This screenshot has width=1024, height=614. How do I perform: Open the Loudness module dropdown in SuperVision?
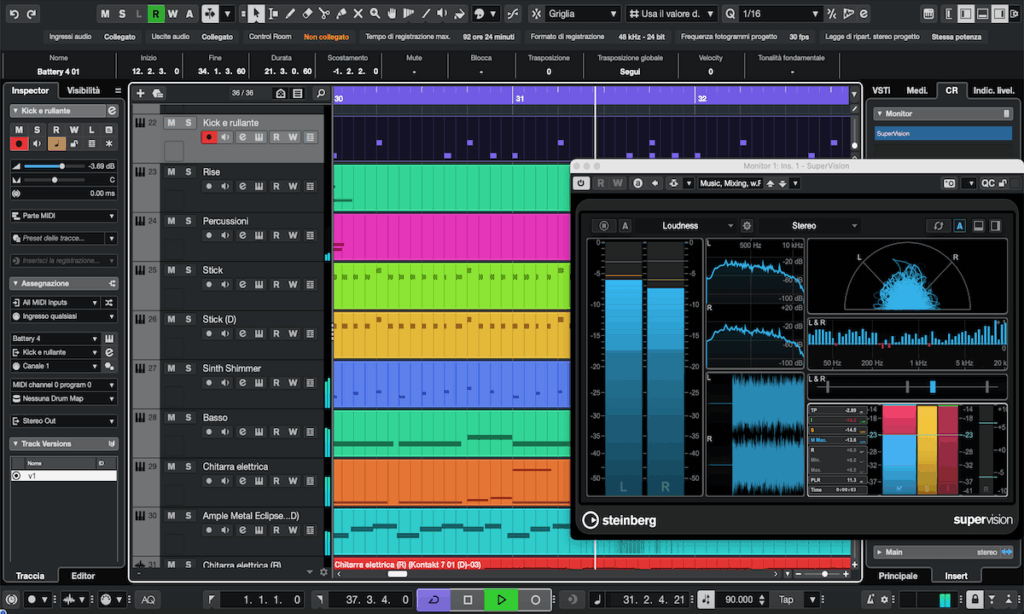coord(687,225)
